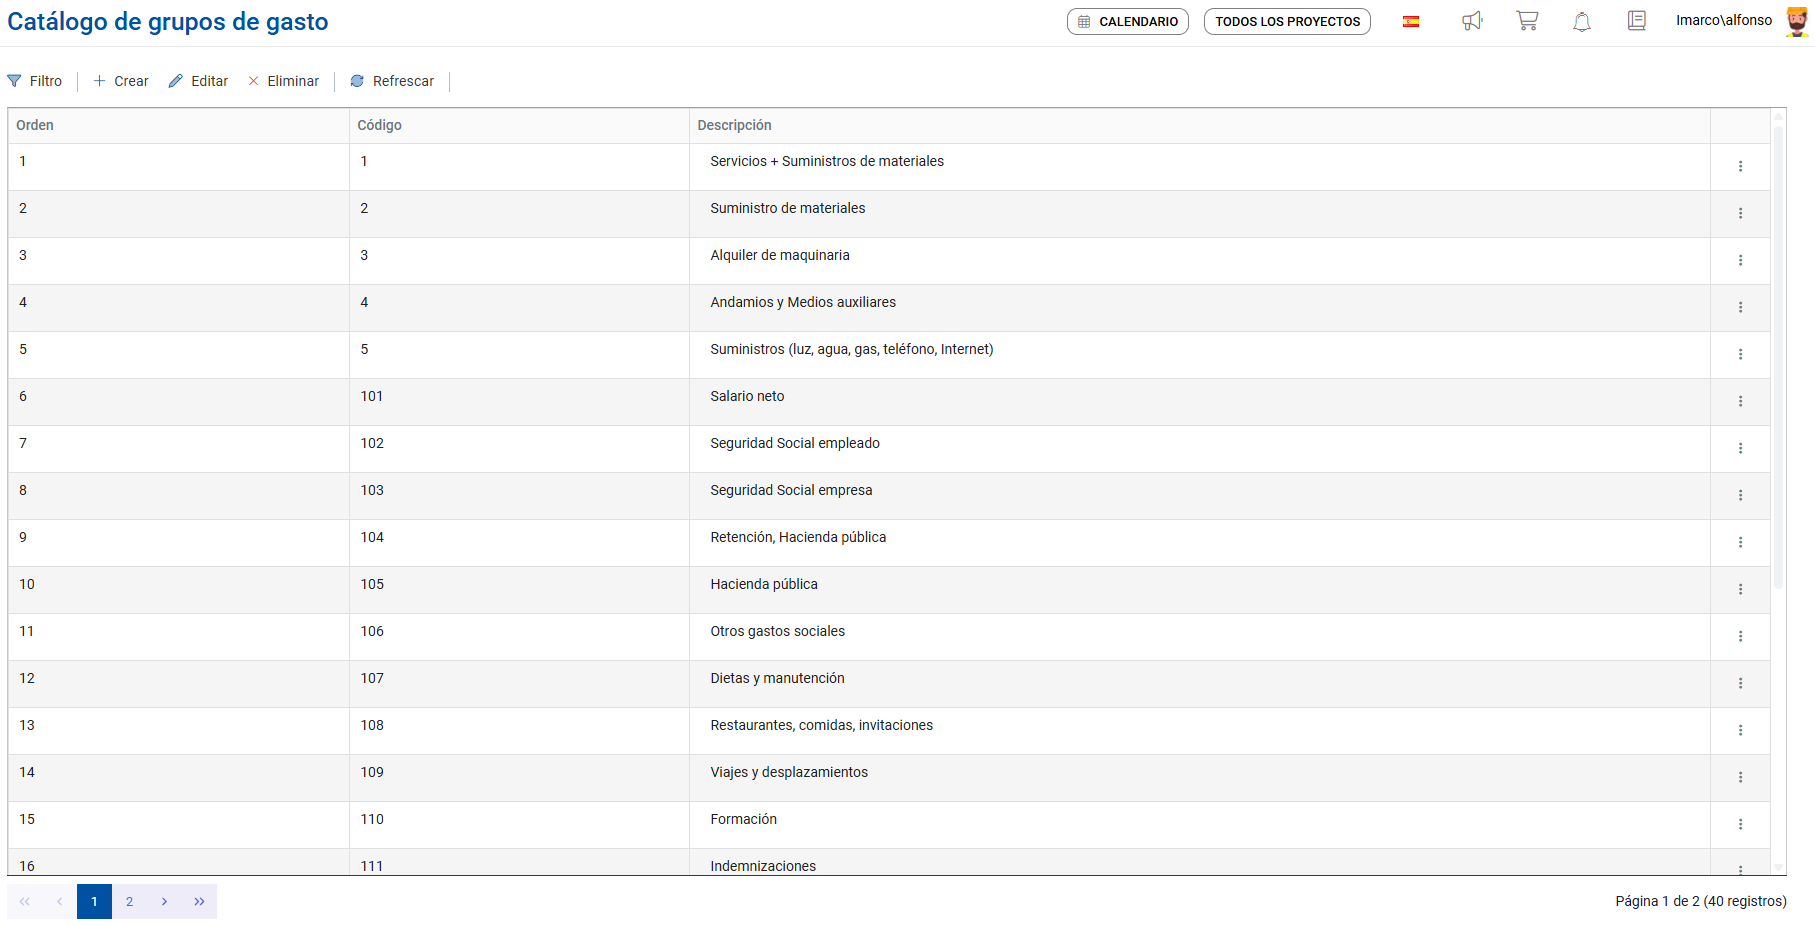Open three-dot menu for Hacienda pública row
The image size is (1815, 926).
click(x=1740, y=590)
